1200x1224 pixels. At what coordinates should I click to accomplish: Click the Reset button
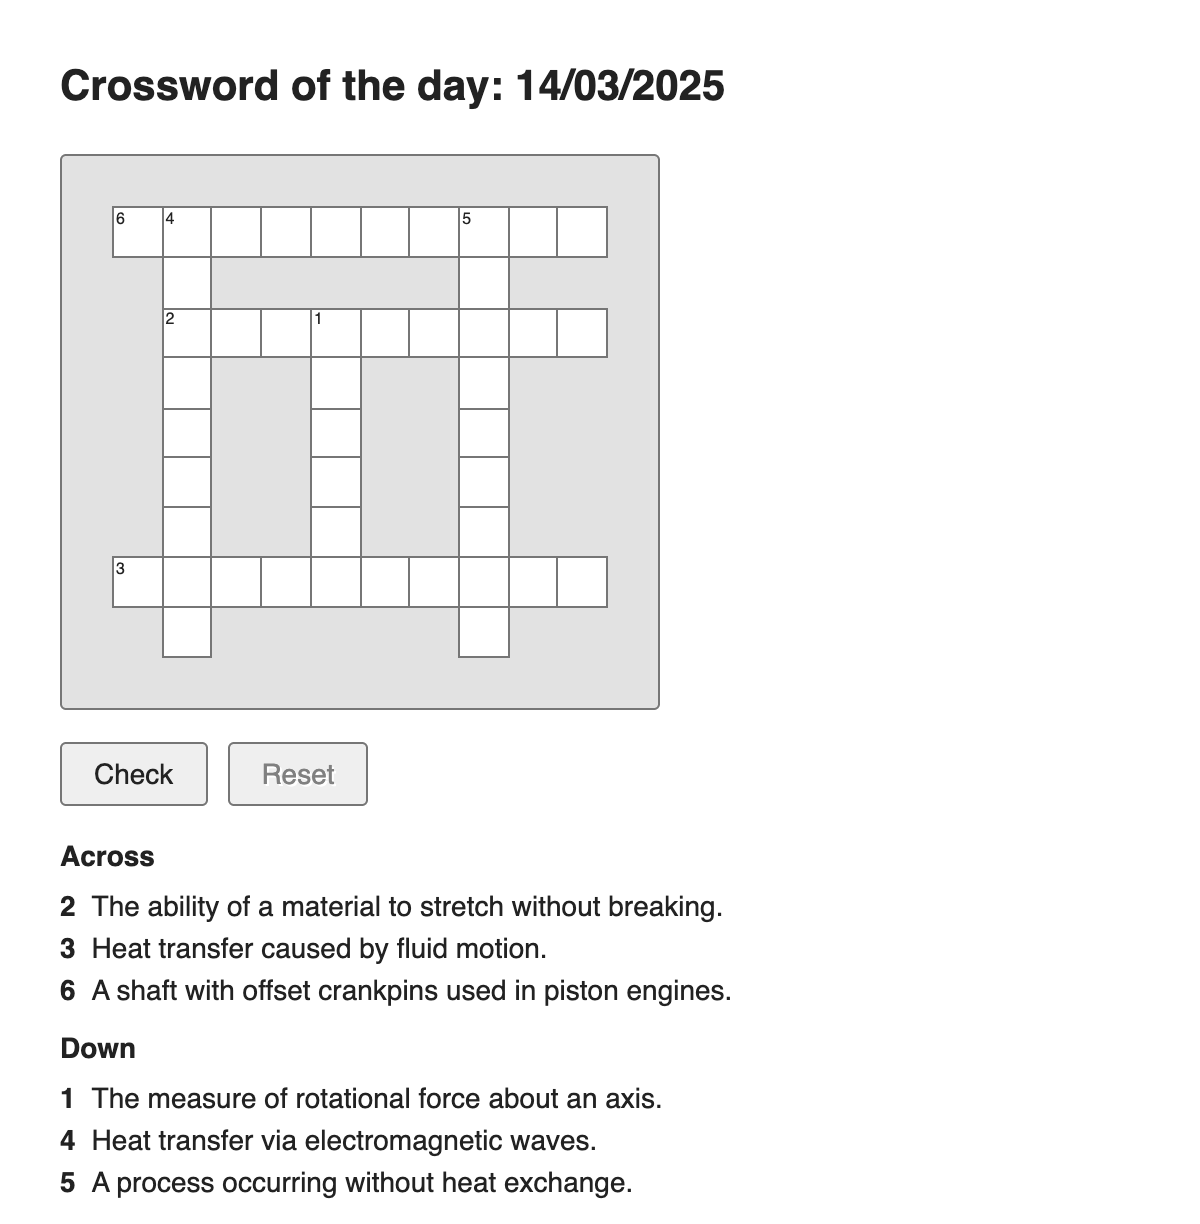[298, 774]
